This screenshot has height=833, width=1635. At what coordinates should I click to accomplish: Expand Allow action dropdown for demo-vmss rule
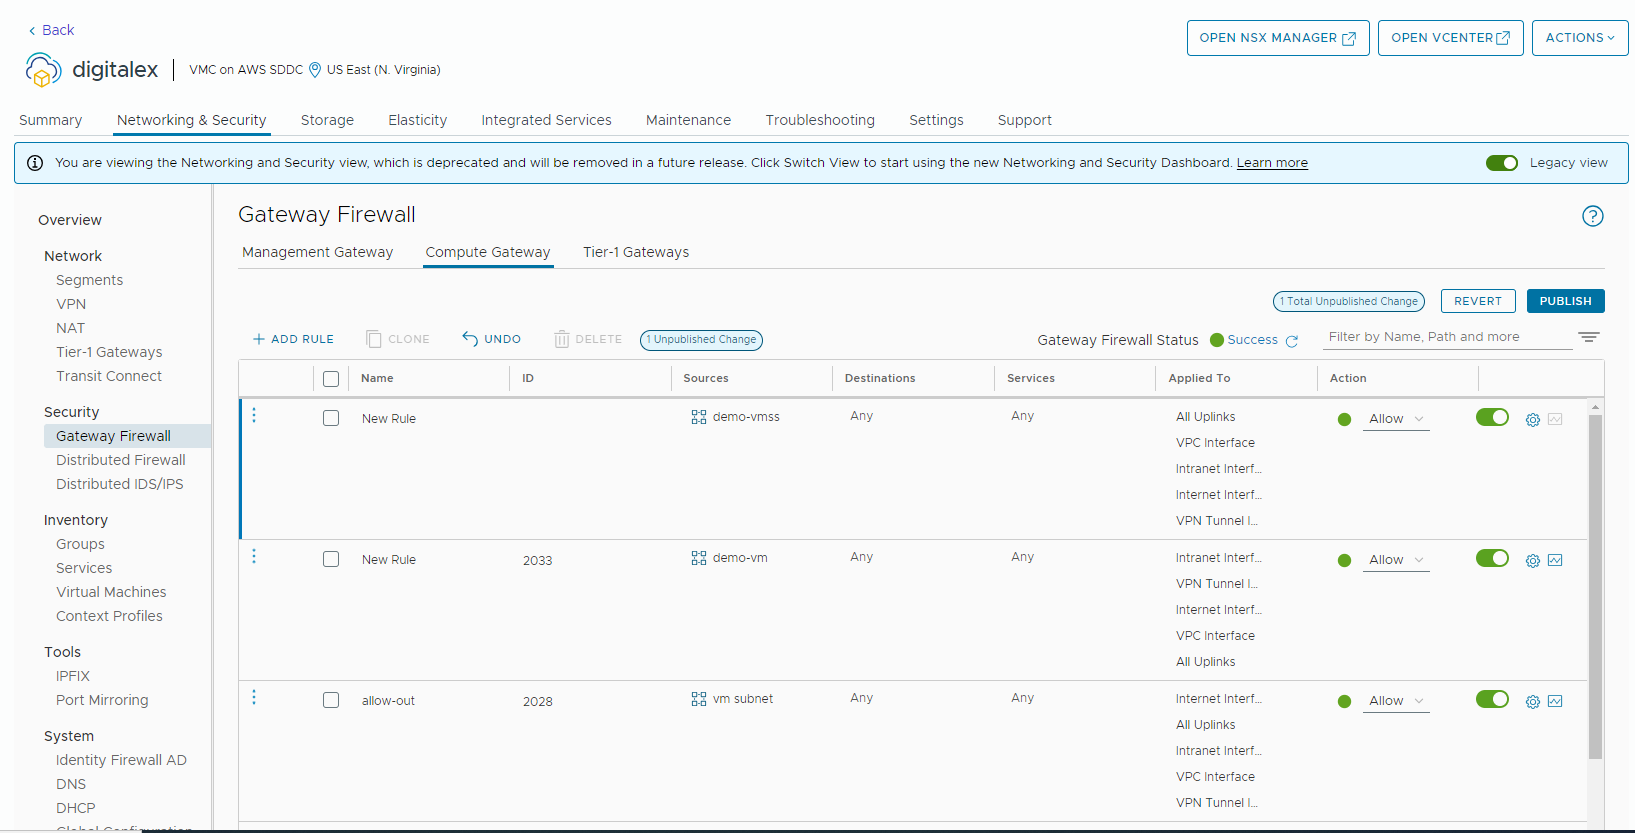tap(1396, 420)
